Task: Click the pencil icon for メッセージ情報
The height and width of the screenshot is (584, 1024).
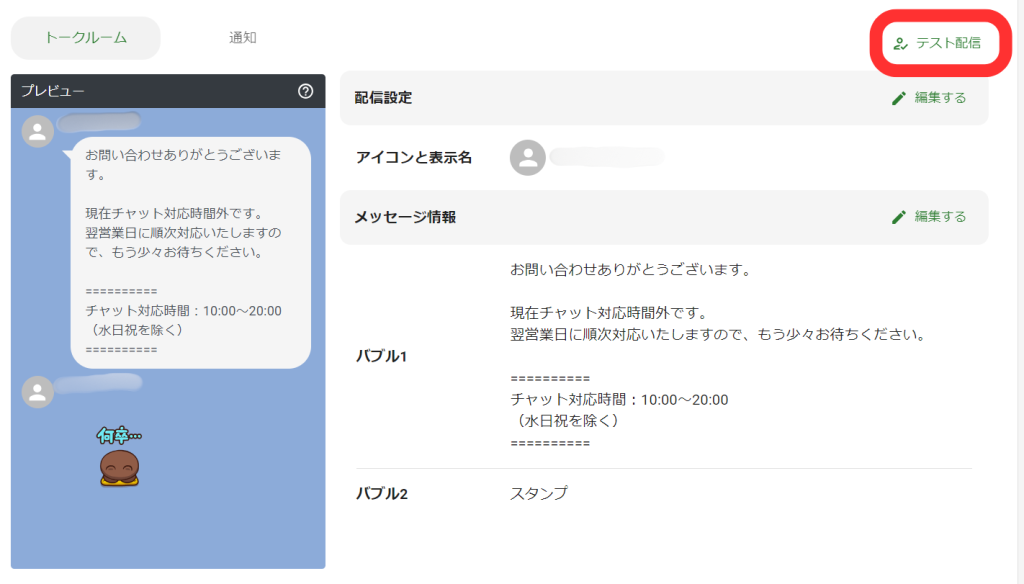Action: [x=901, y=217]
